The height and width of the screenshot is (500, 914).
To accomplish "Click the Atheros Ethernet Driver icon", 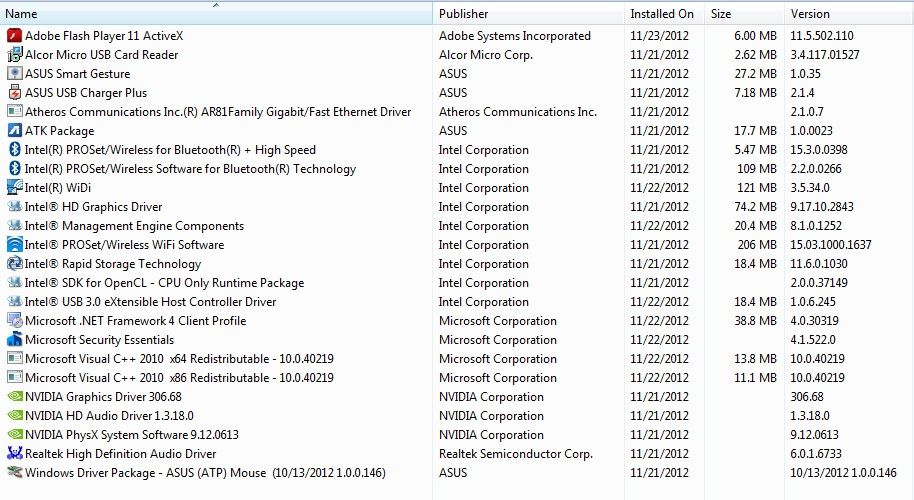I will pos(15,111).
